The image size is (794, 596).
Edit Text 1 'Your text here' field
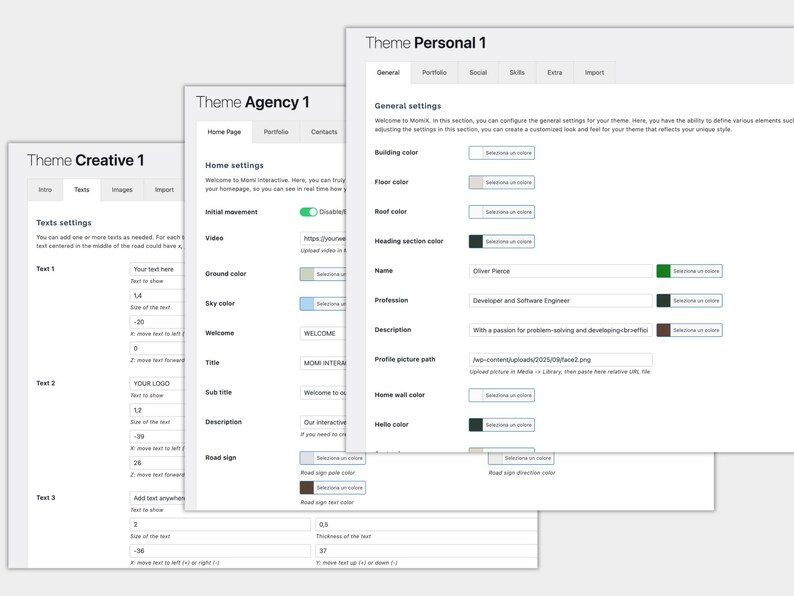(x=157, y=269)
